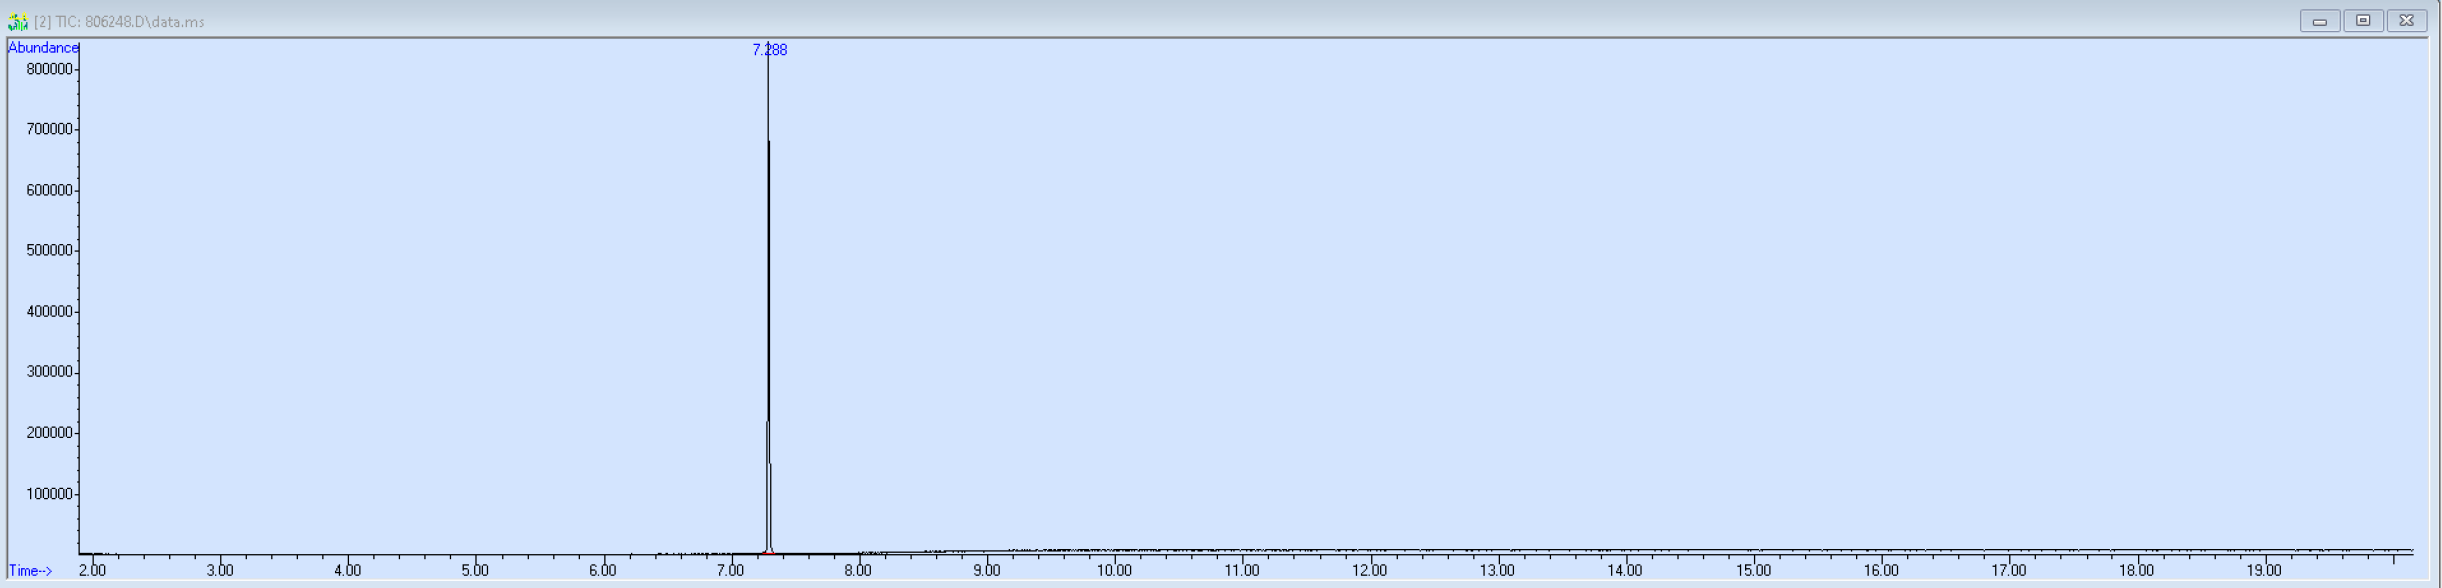Viewport: 2442px width, 588px height.
Task: Click the 9.00 time axis value
Action: tap(987, 570)
